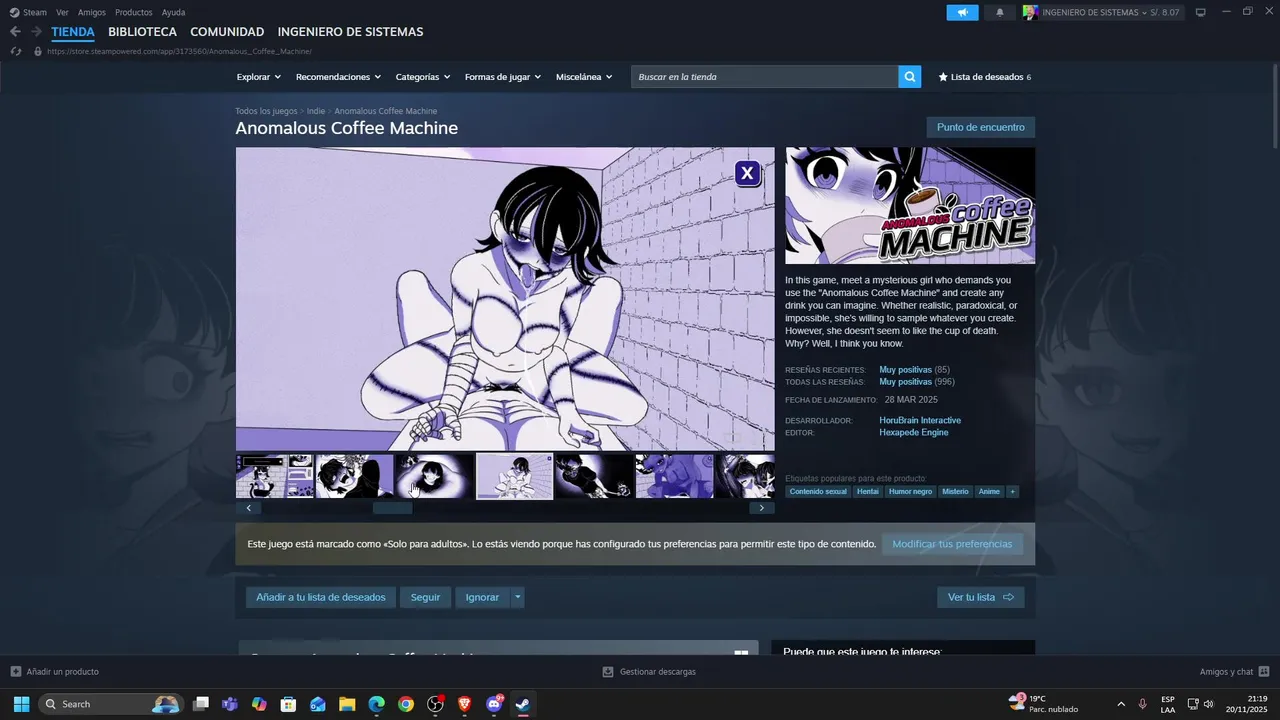The image size is (1280, 720).
Task: Open publisher Hexapede Engine link
Action: pyautogui.click(x=914, y=433)
